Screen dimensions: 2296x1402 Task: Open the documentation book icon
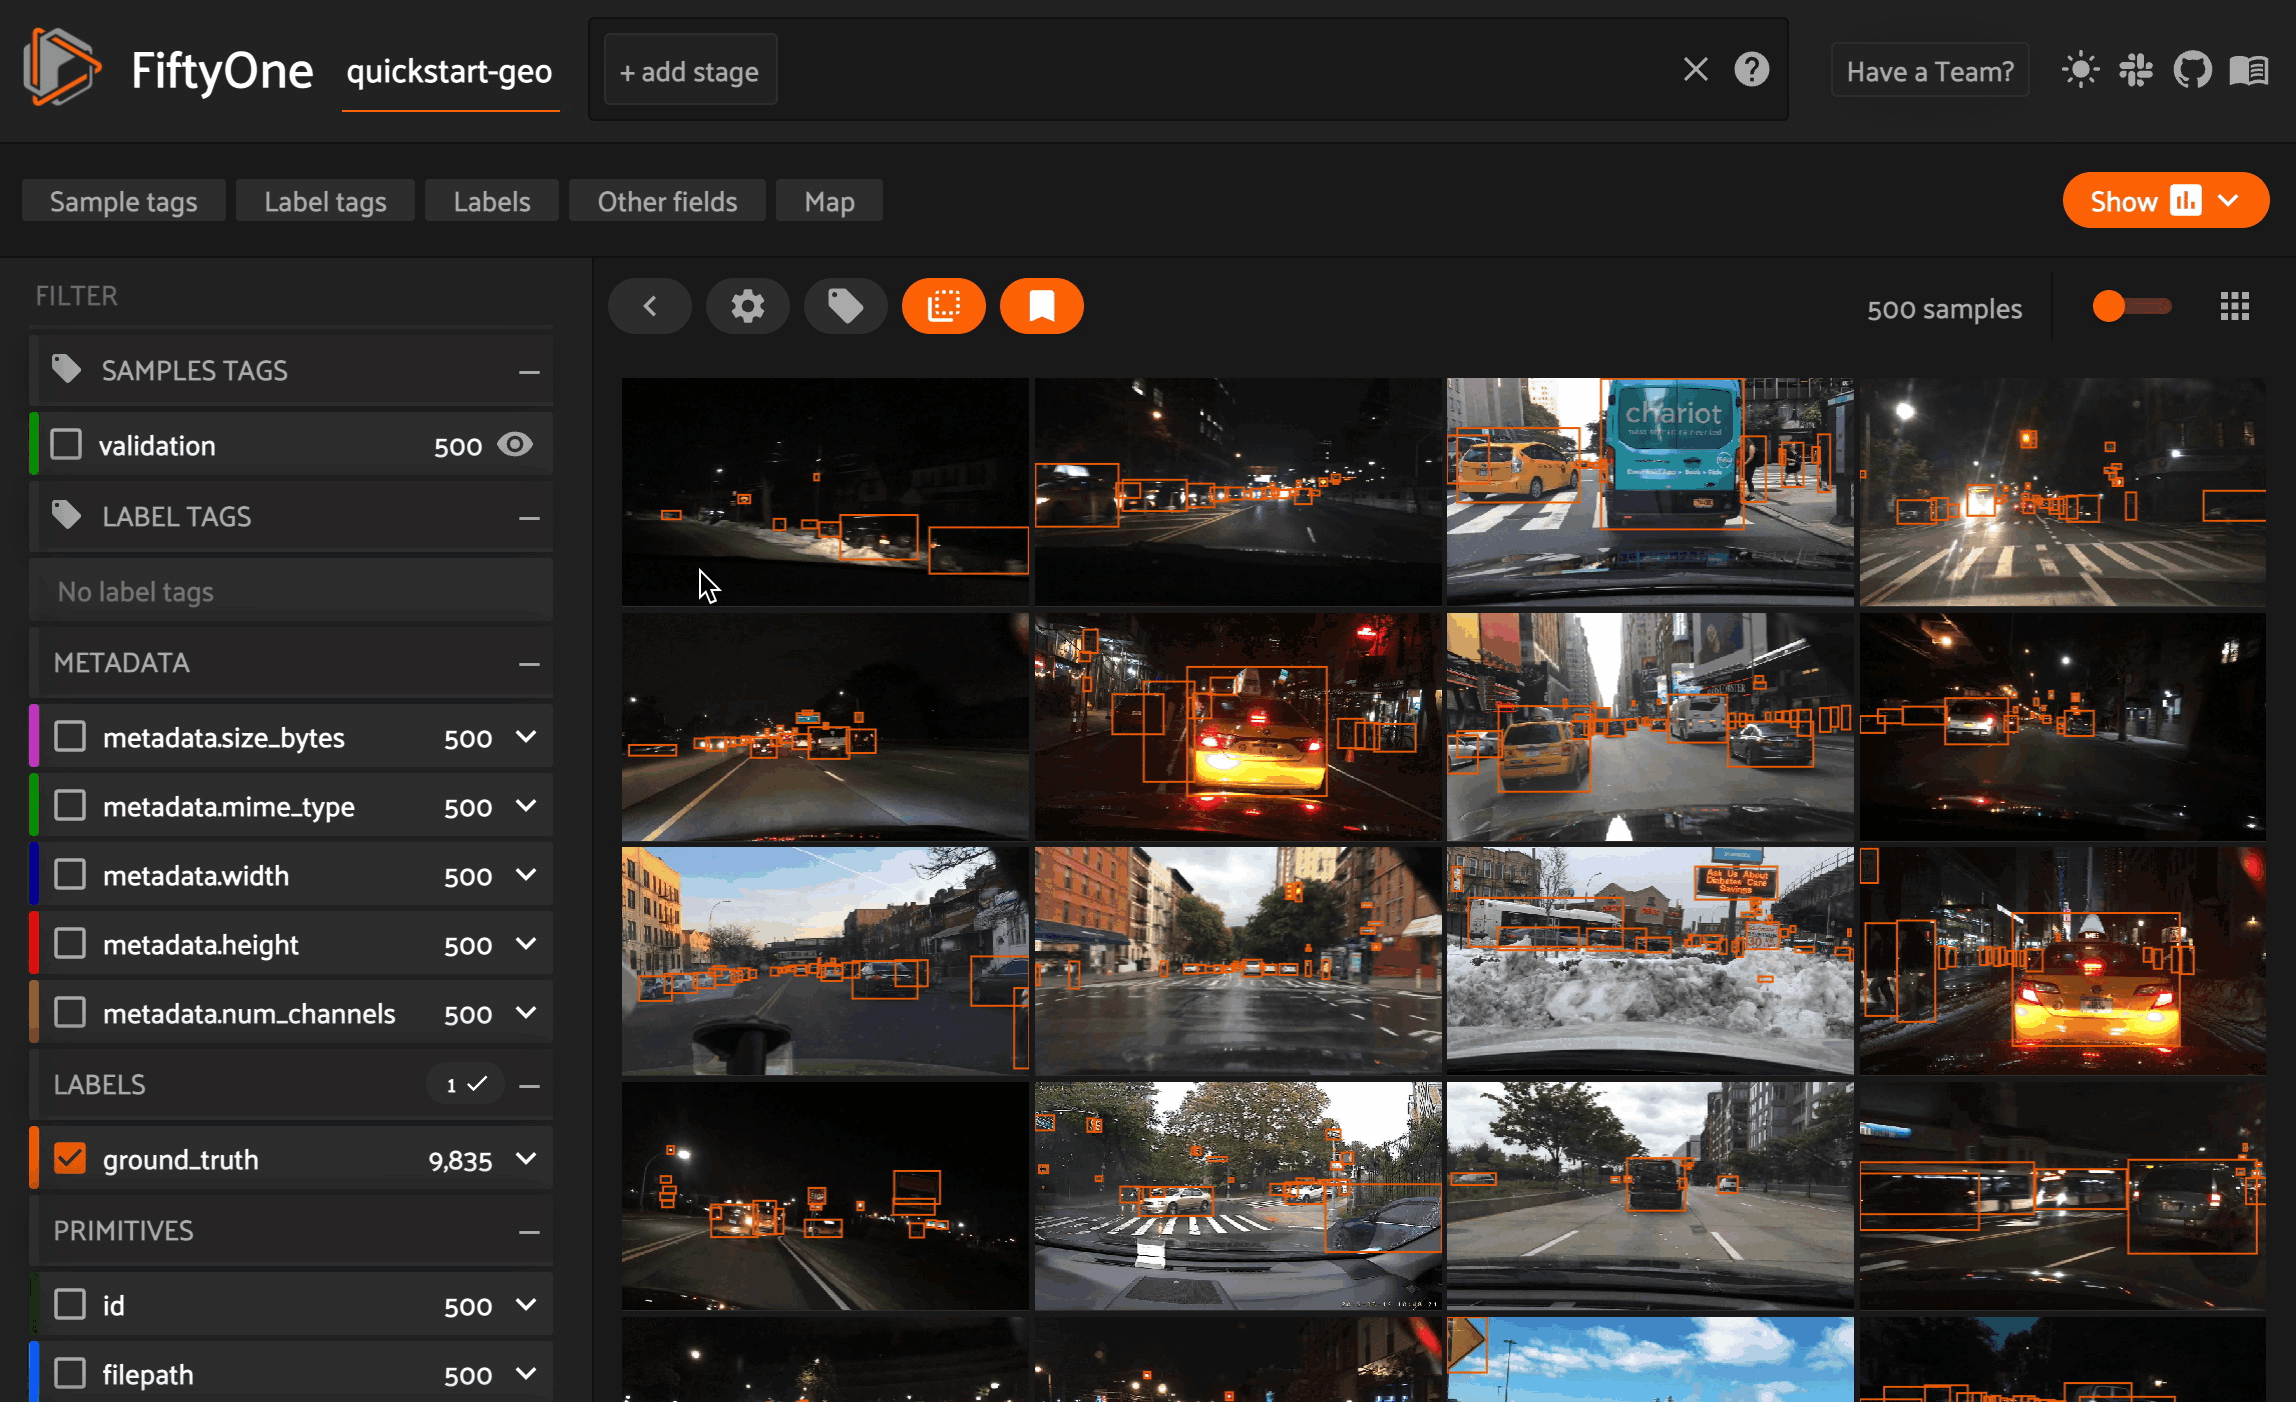[2248, 71]
